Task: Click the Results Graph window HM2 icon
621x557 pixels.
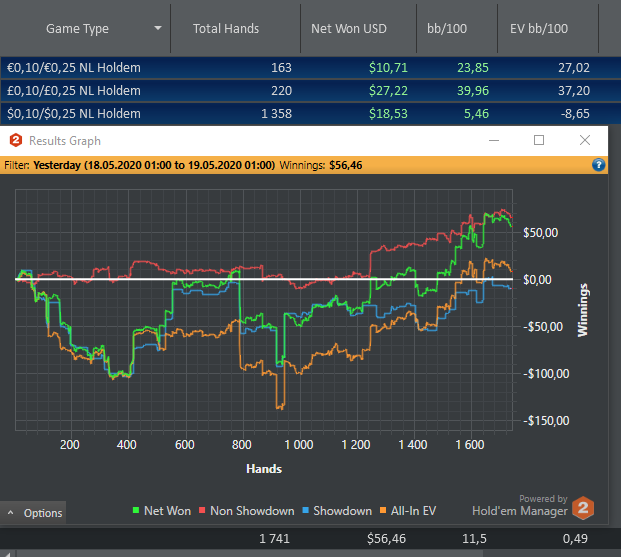Action: coord(16,140)
